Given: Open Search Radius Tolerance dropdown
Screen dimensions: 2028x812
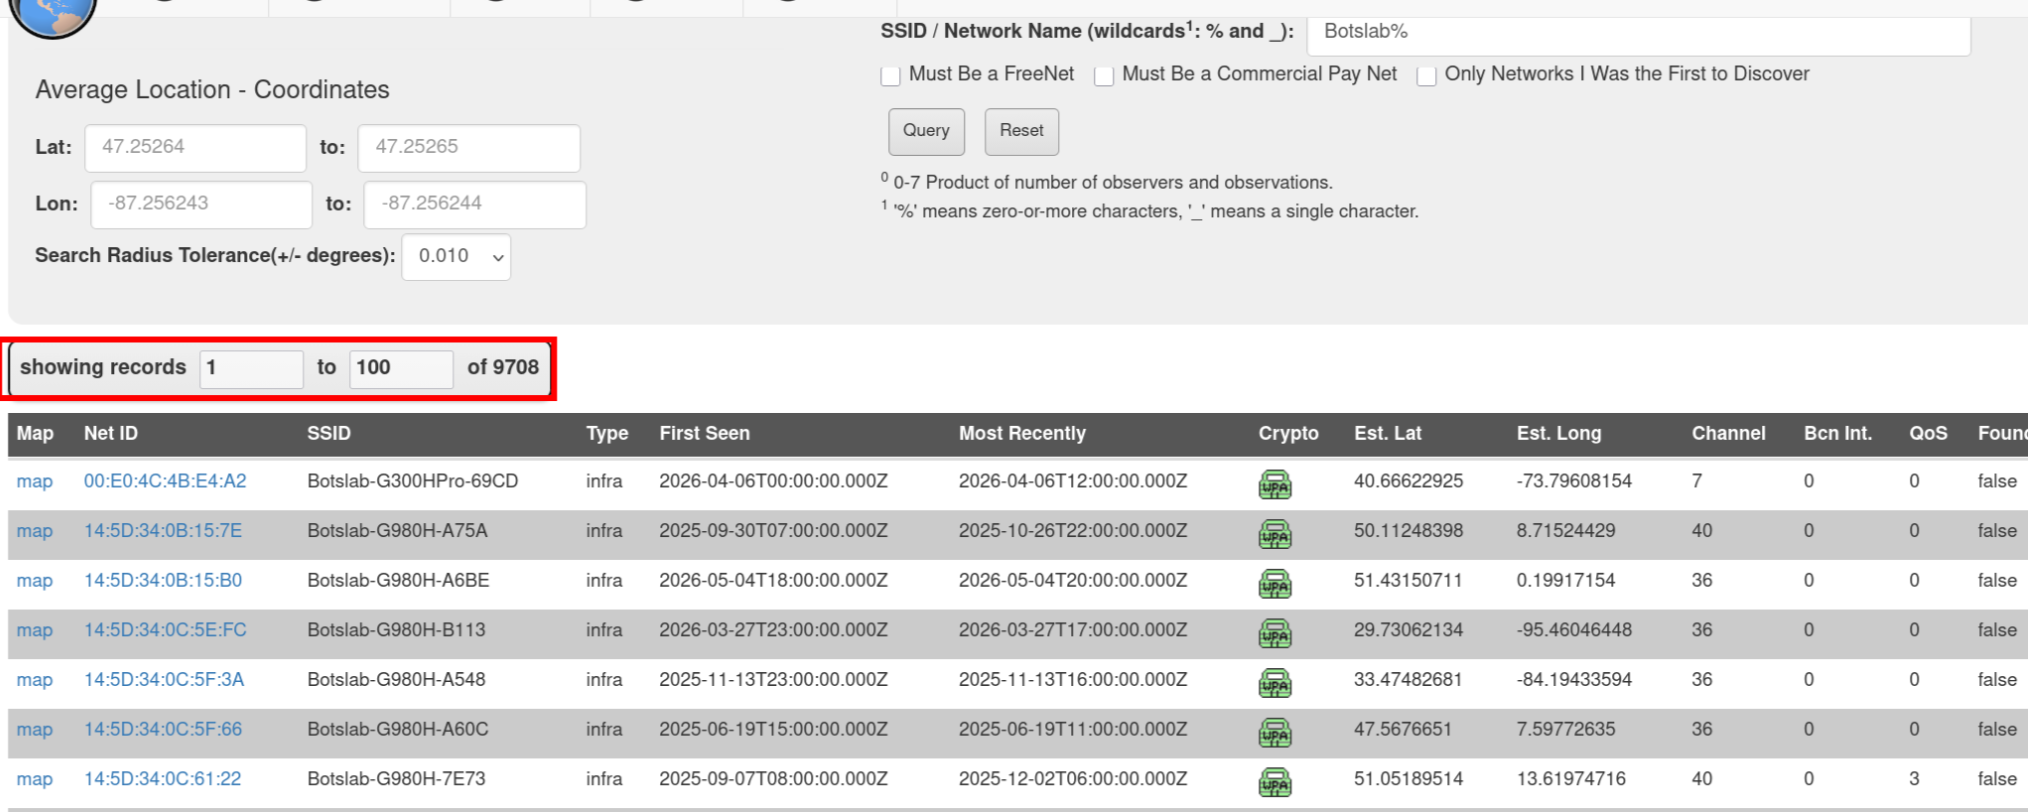Looking at the screenshot, I should (x=456, y=257).
